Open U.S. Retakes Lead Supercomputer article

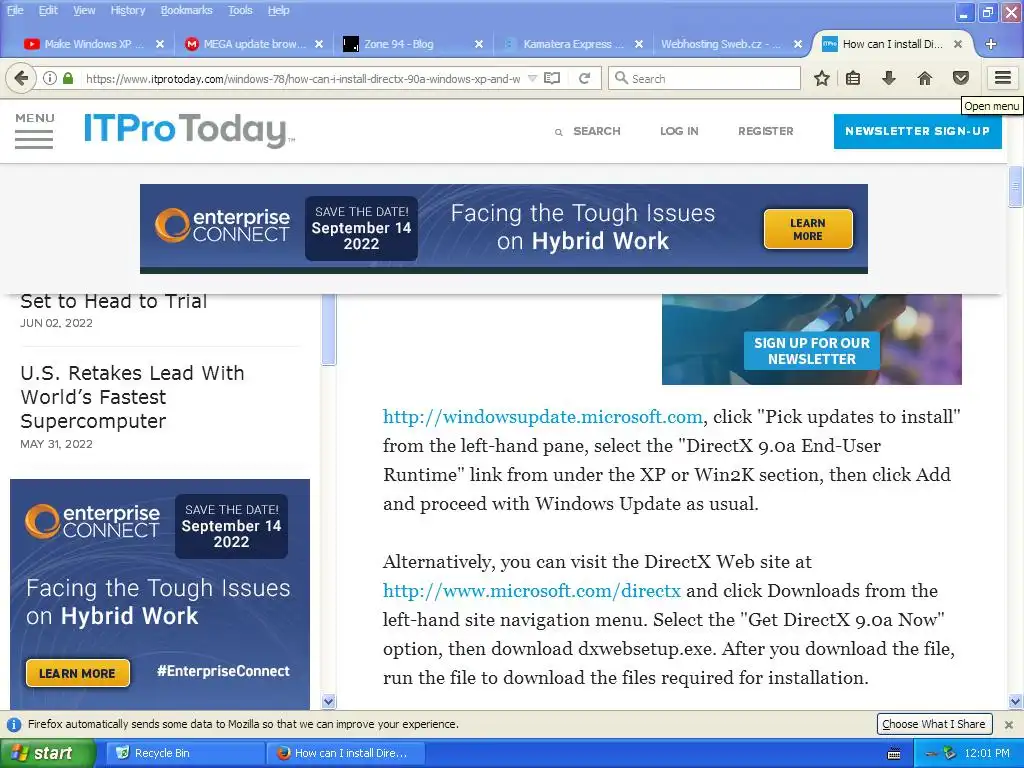(x=132, y=397)
